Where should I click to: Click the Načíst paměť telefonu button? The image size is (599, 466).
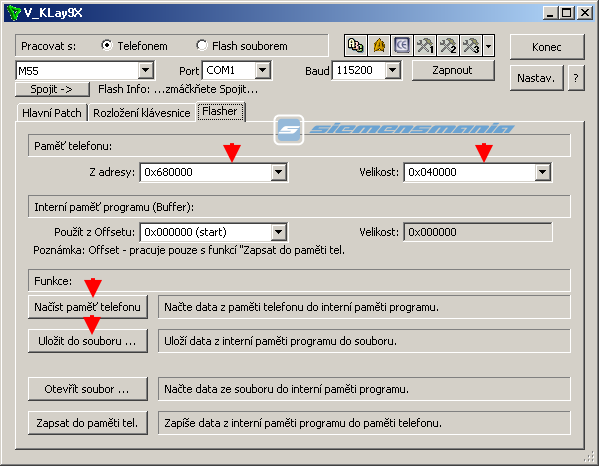(x=87, y=307)
